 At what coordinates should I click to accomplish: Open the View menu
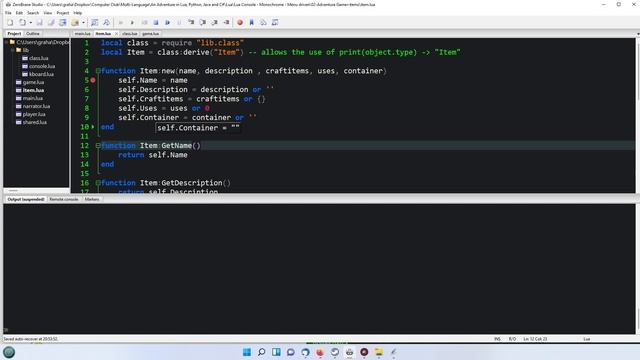[48, 13]
